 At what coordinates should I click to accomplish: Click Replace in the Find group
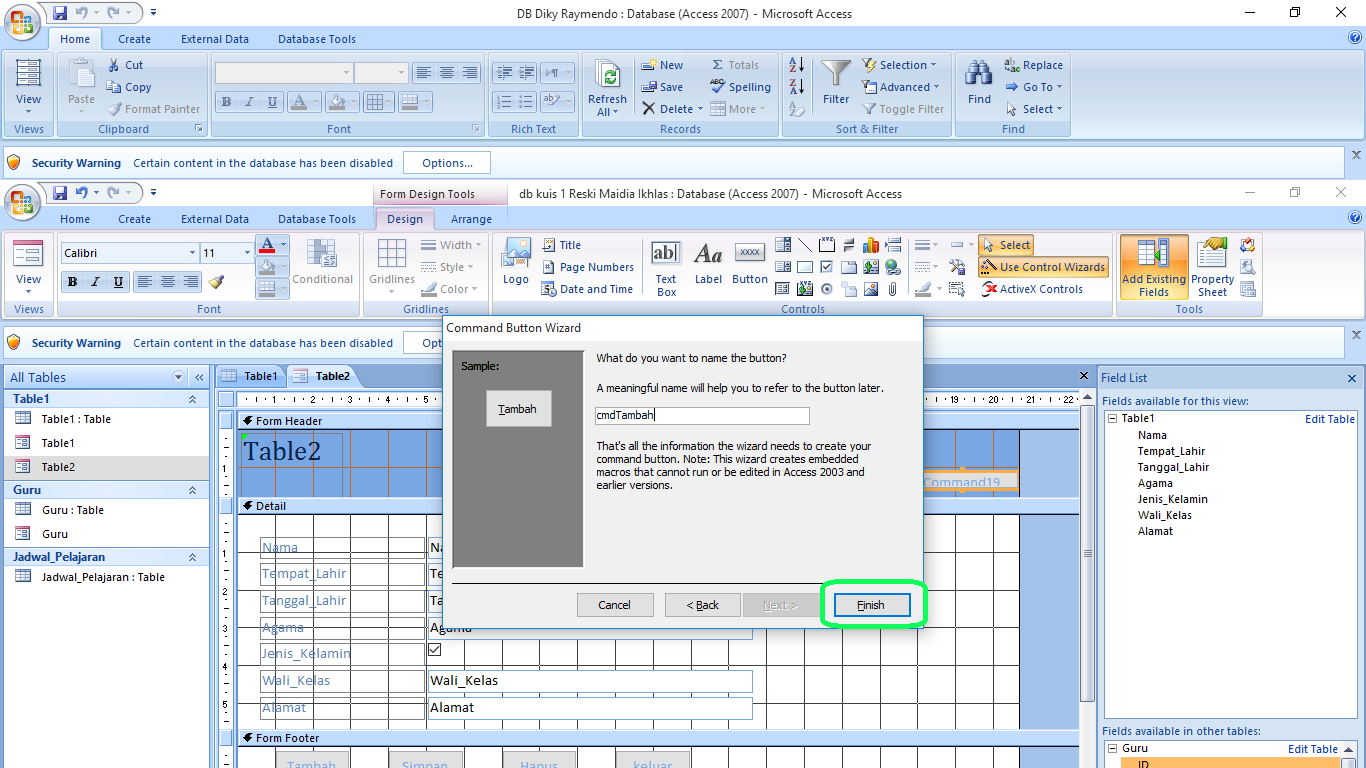1034,65
